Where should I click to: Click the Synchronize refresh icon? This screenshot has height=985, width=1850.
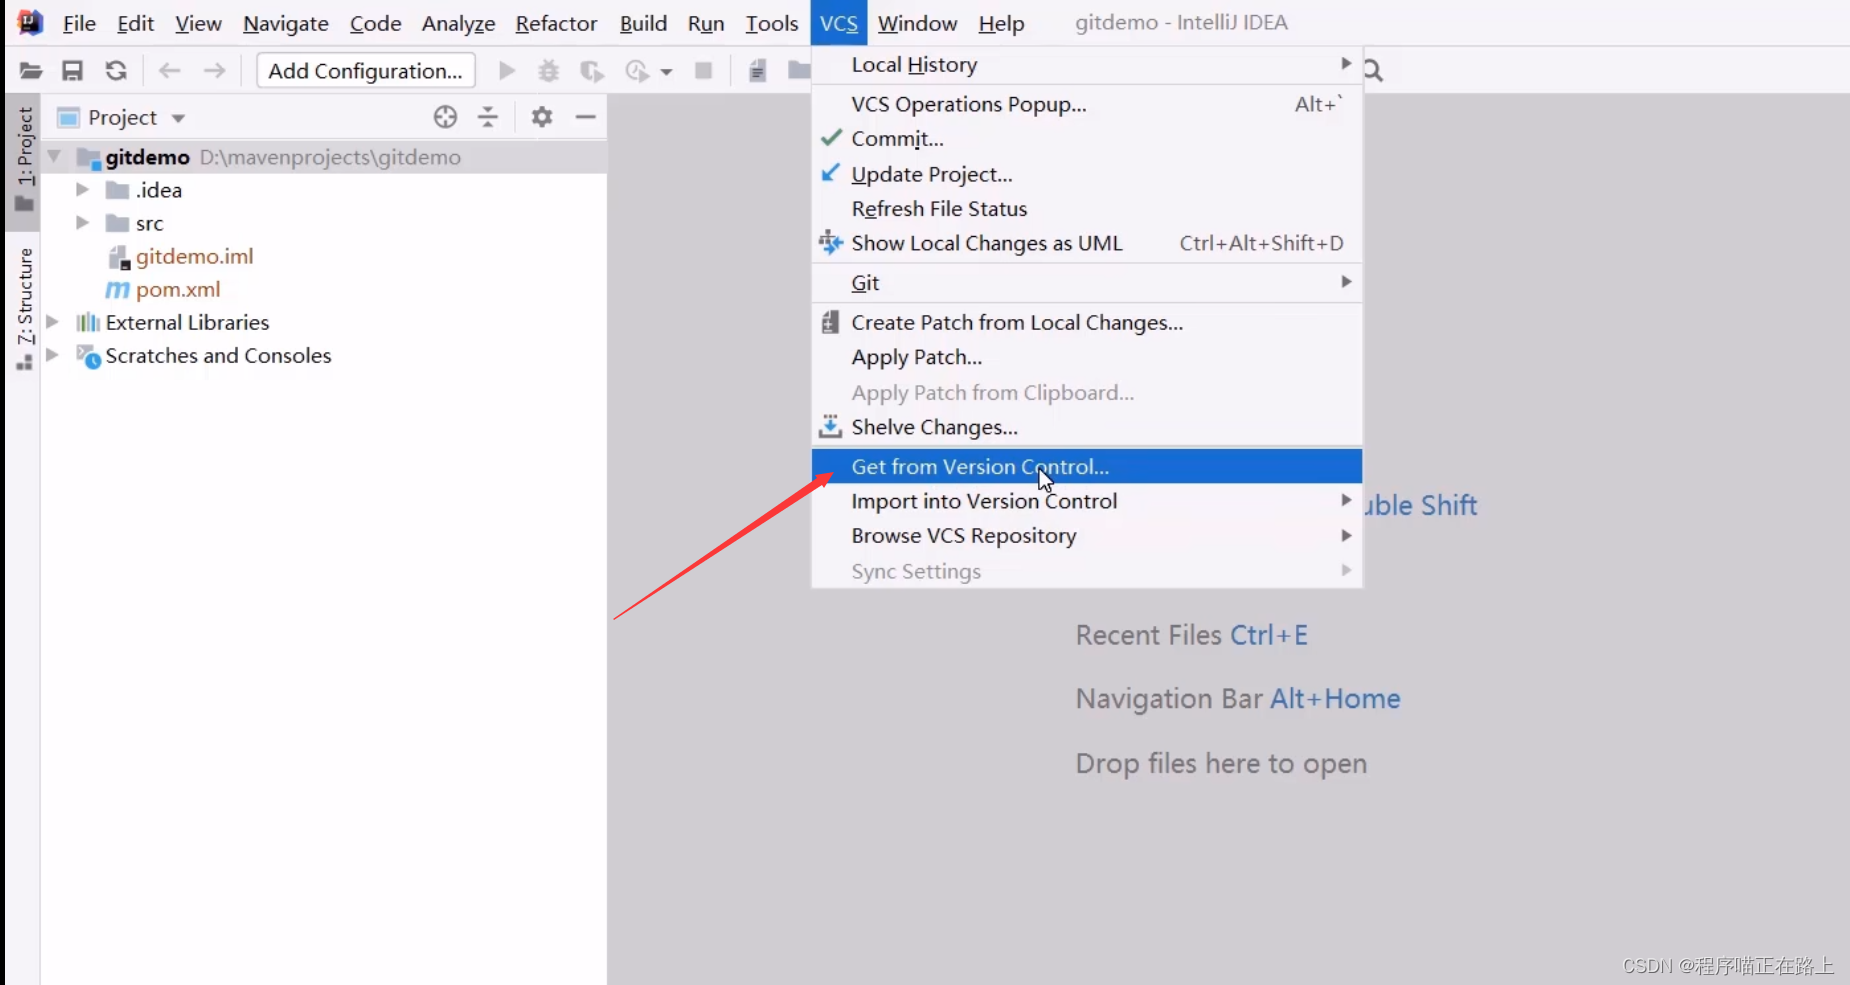tap(116, 71)
